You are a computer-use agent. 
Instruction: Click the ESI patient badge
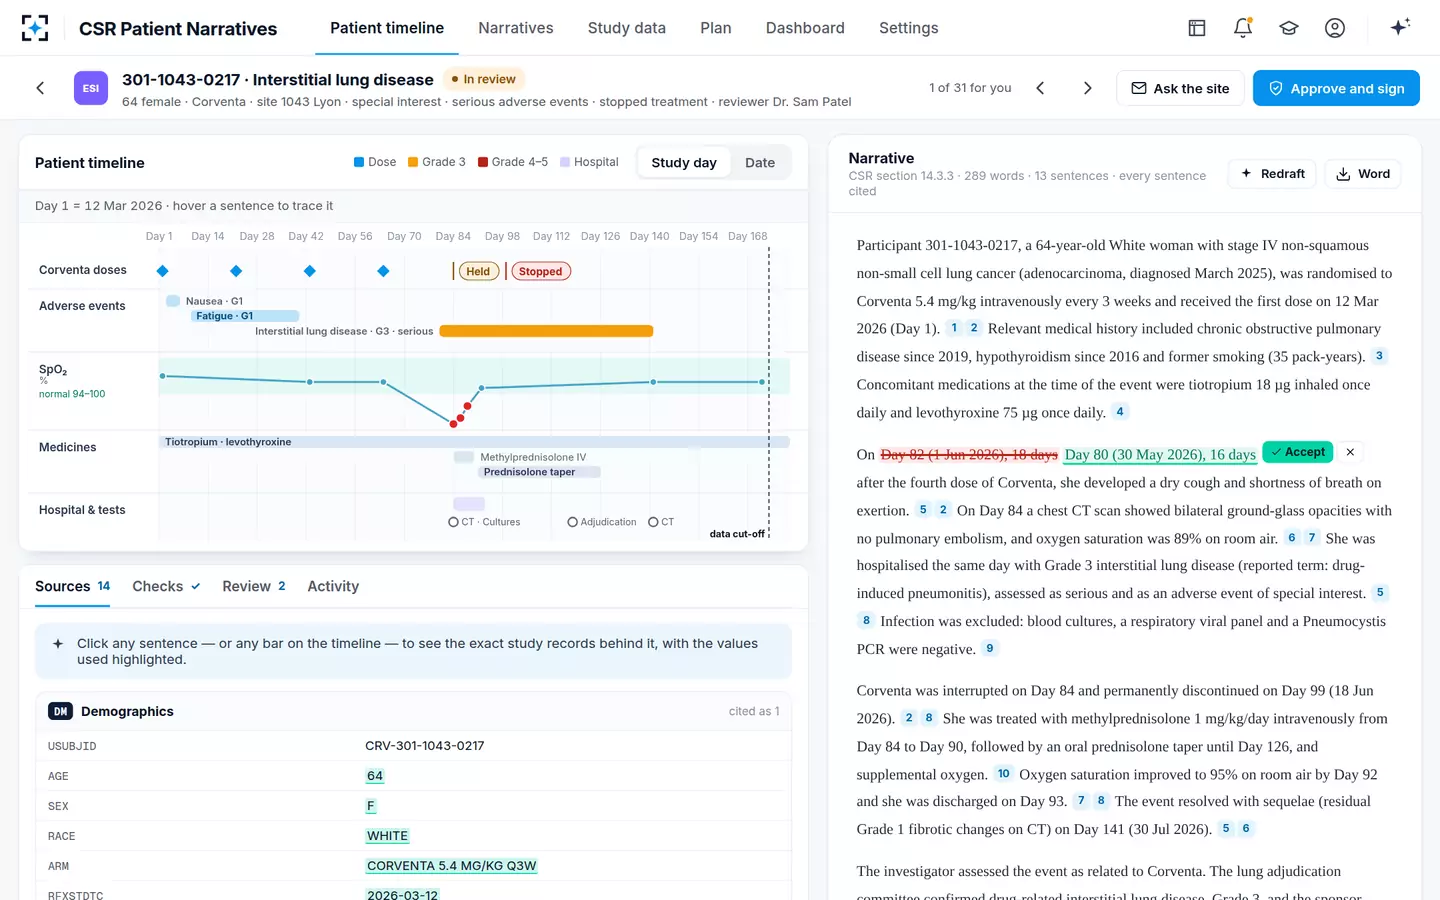coord(91,88)
